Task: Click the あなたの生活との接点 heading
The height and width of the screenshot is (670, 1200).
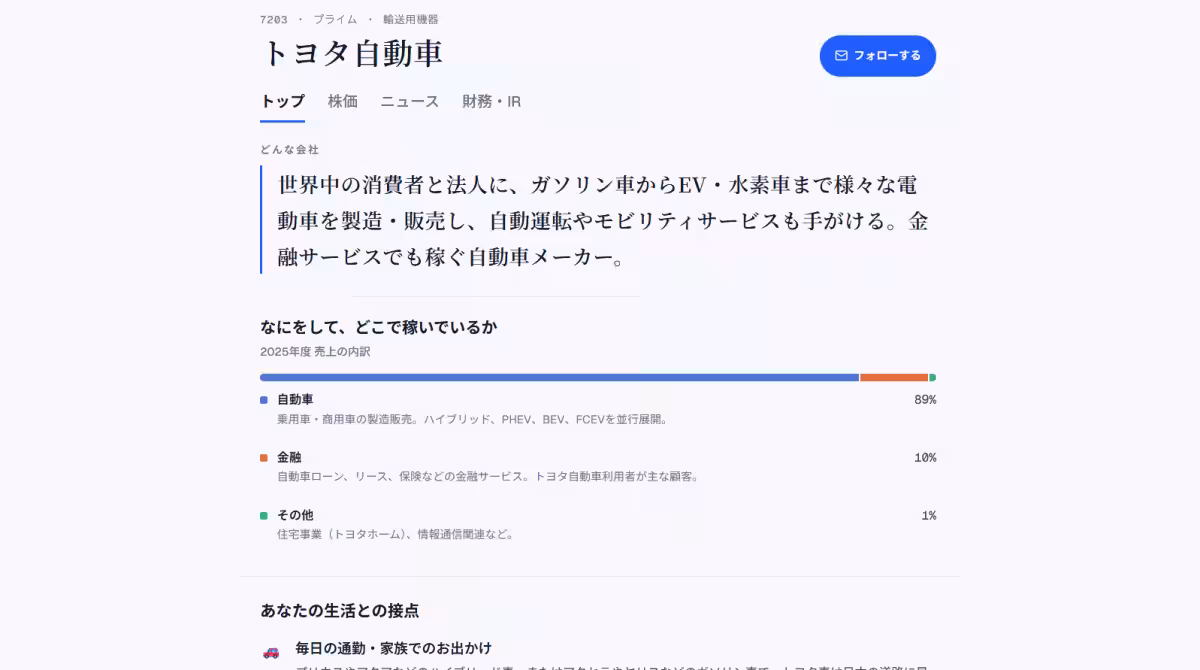Action: 340,610
